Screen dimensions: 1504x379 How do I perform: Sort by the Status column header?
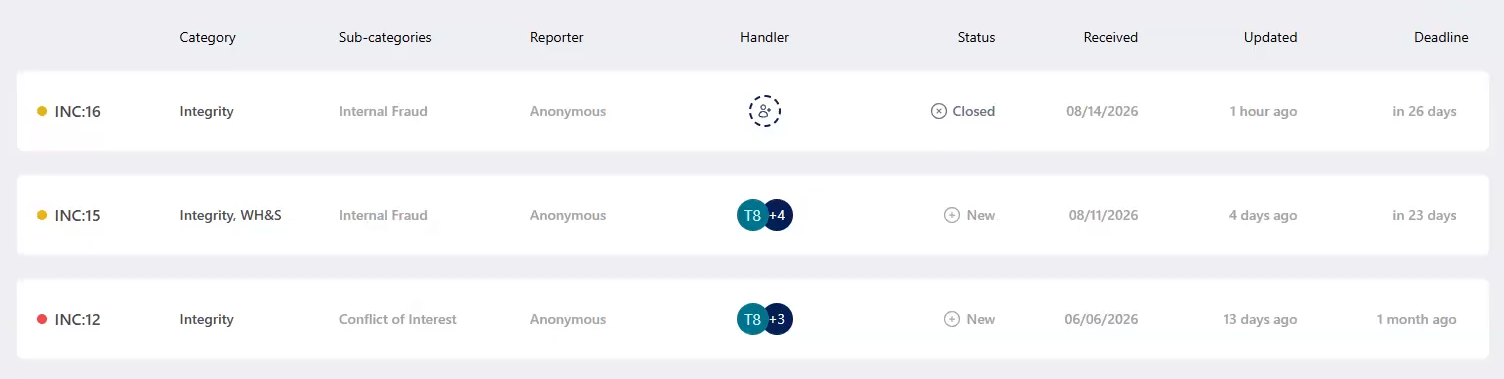976,37
